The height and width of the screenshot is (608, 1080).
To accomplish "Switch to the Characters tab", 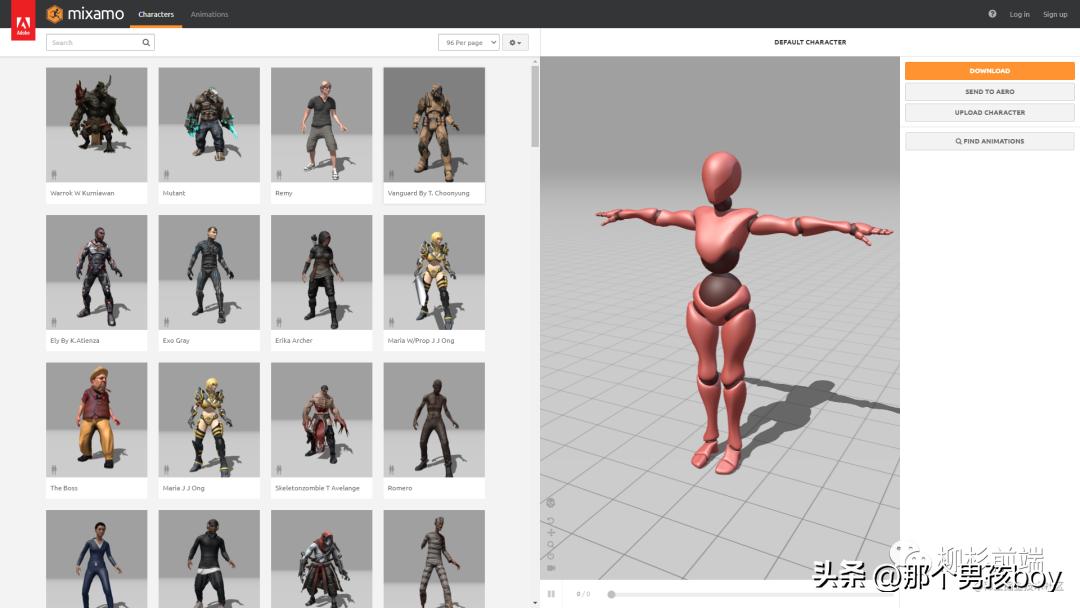I will (x=156, y=14).
